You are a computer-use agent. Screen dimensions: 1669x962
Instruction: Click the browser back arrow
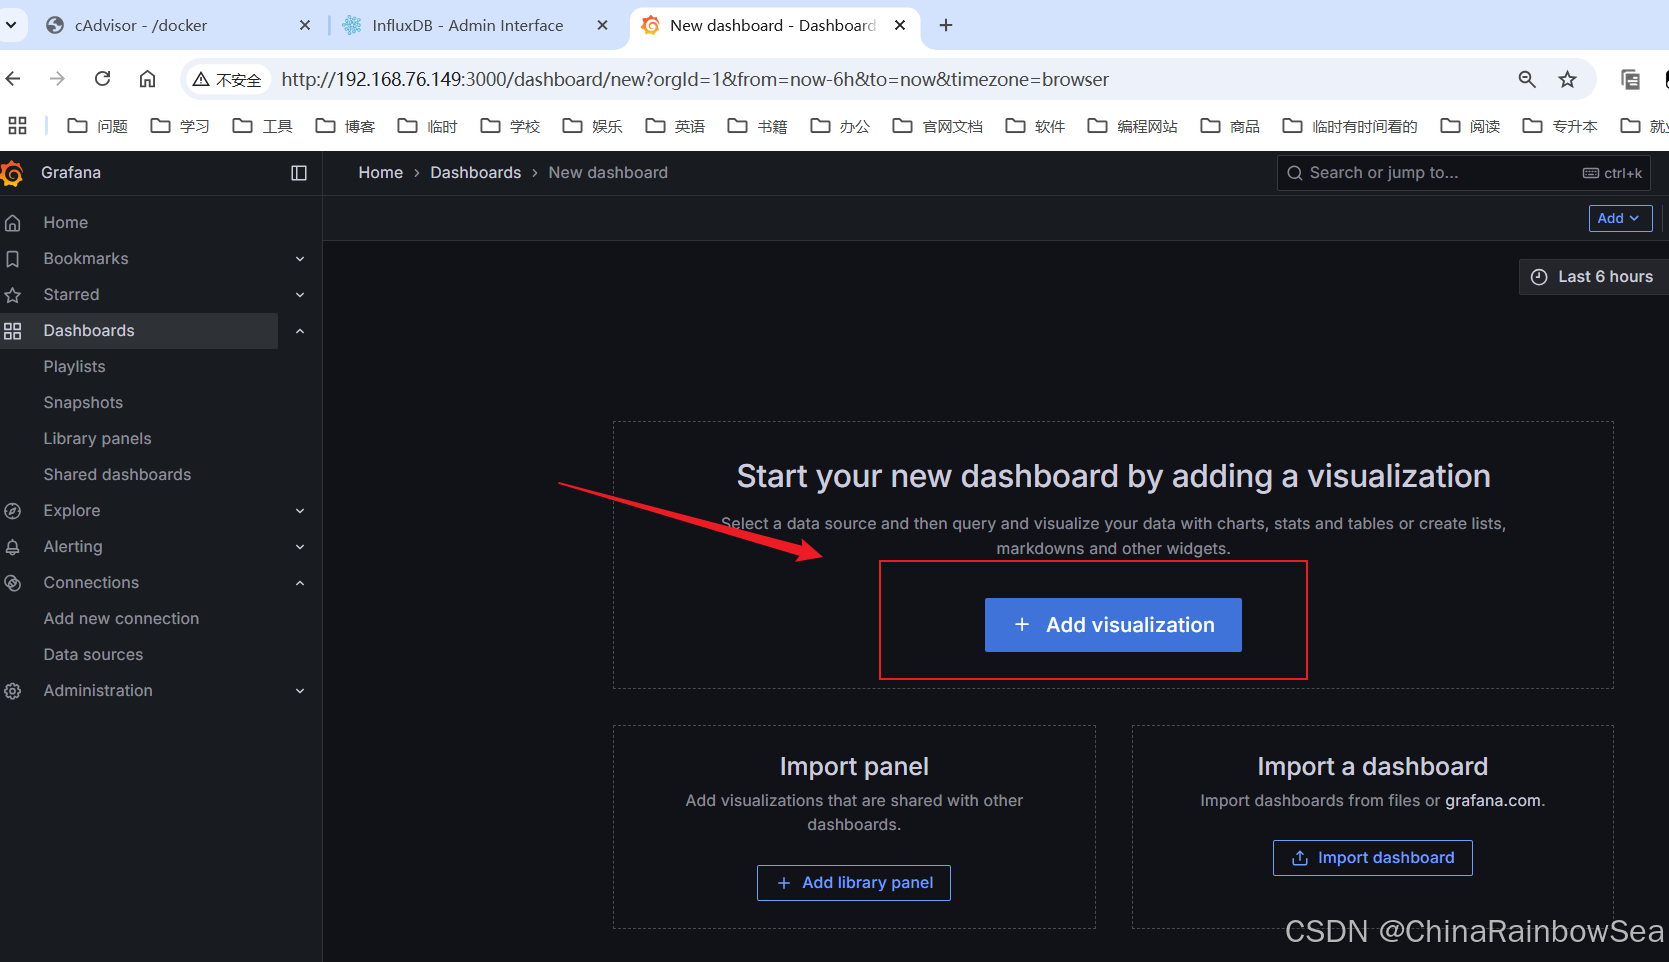click(x=13, y=79)
